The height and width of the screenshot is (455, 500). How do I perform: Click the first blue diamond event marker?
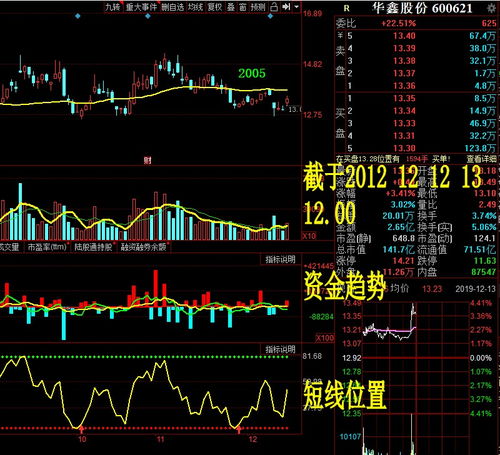tap(78, 16)
